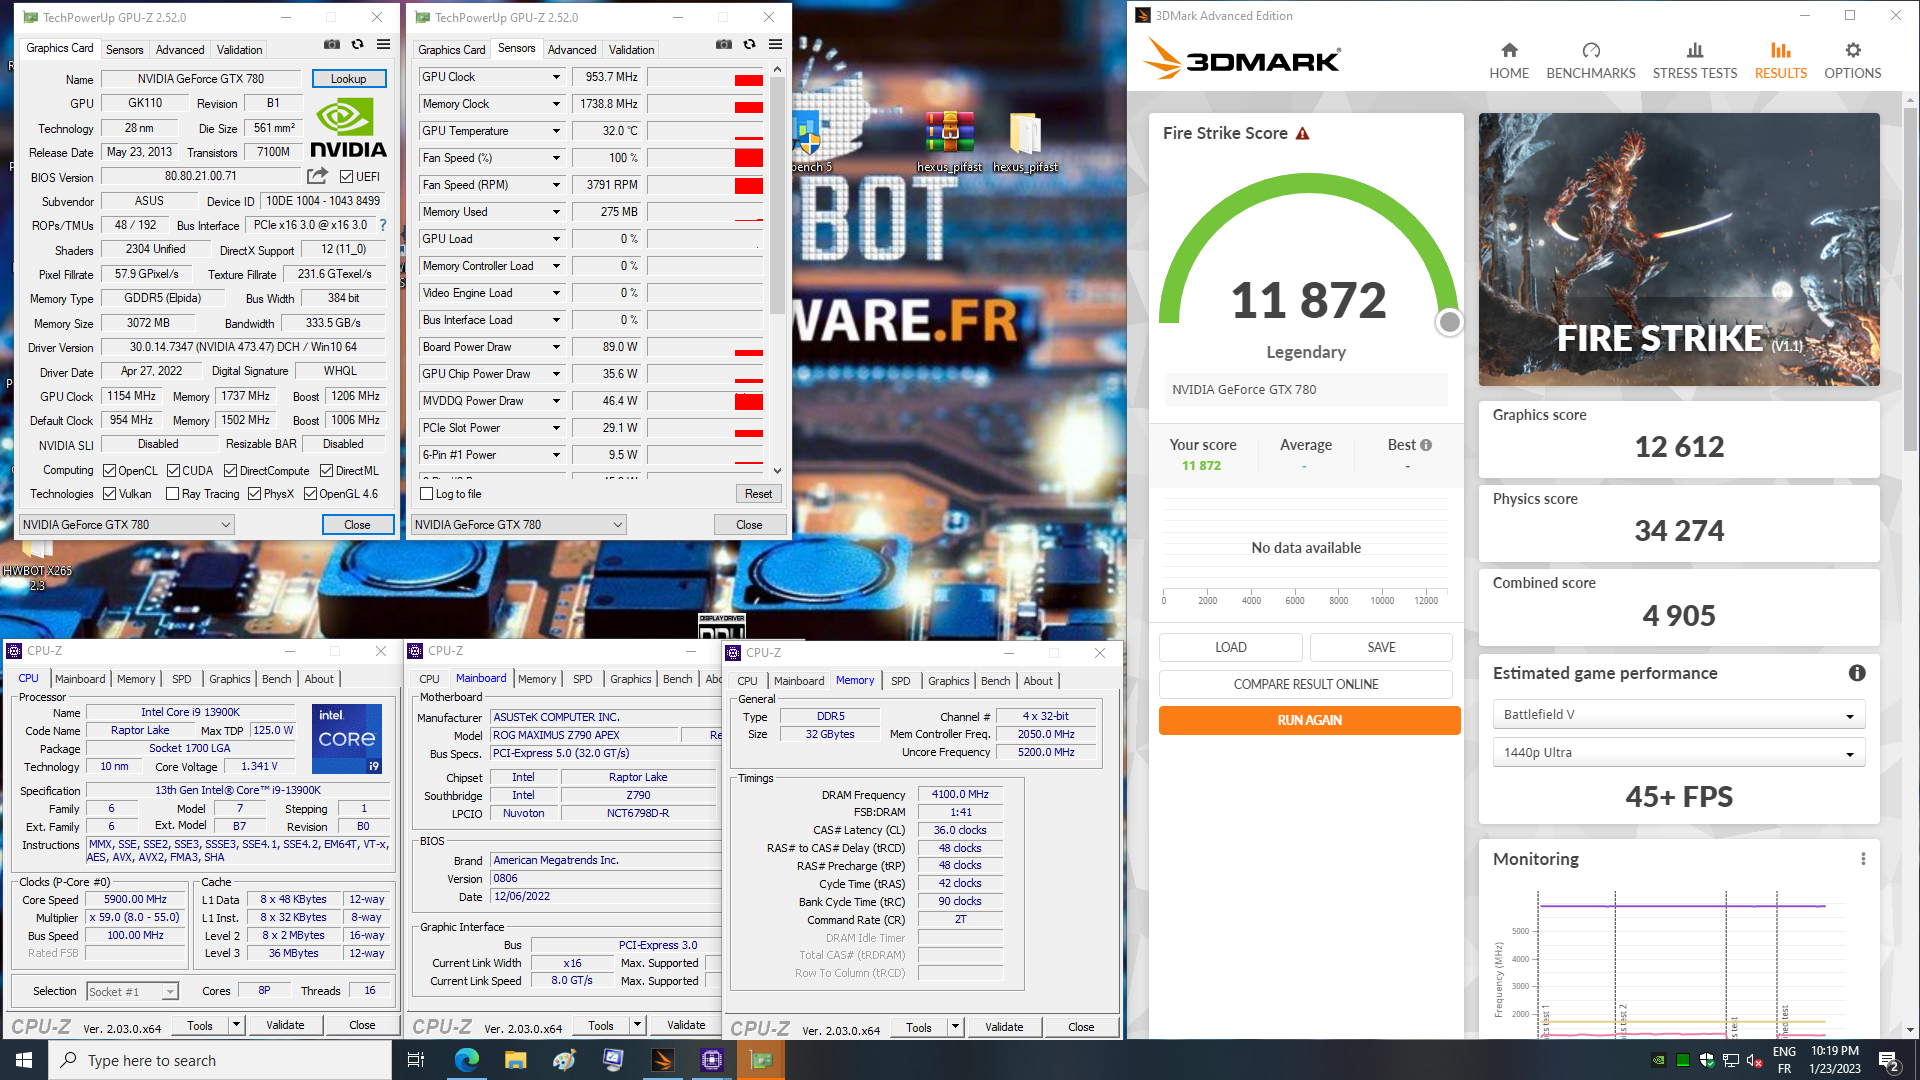
Task: Switch to SPD tab in Memory CPU-Z window
Action: (901, 681)
